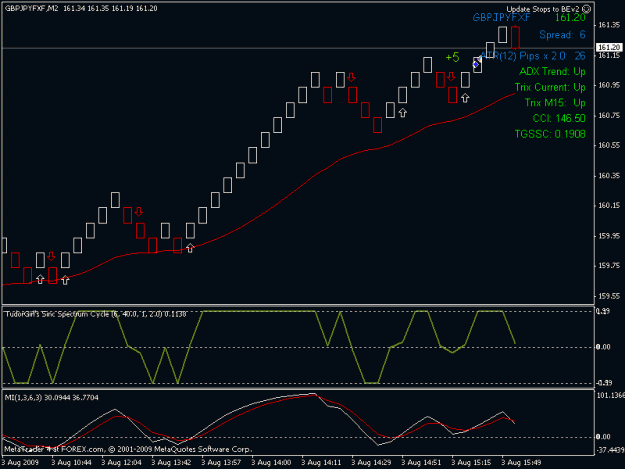625x469 pixels.
Task: Click the '3 Aug 14:51' time label
Action: (421, 463)
